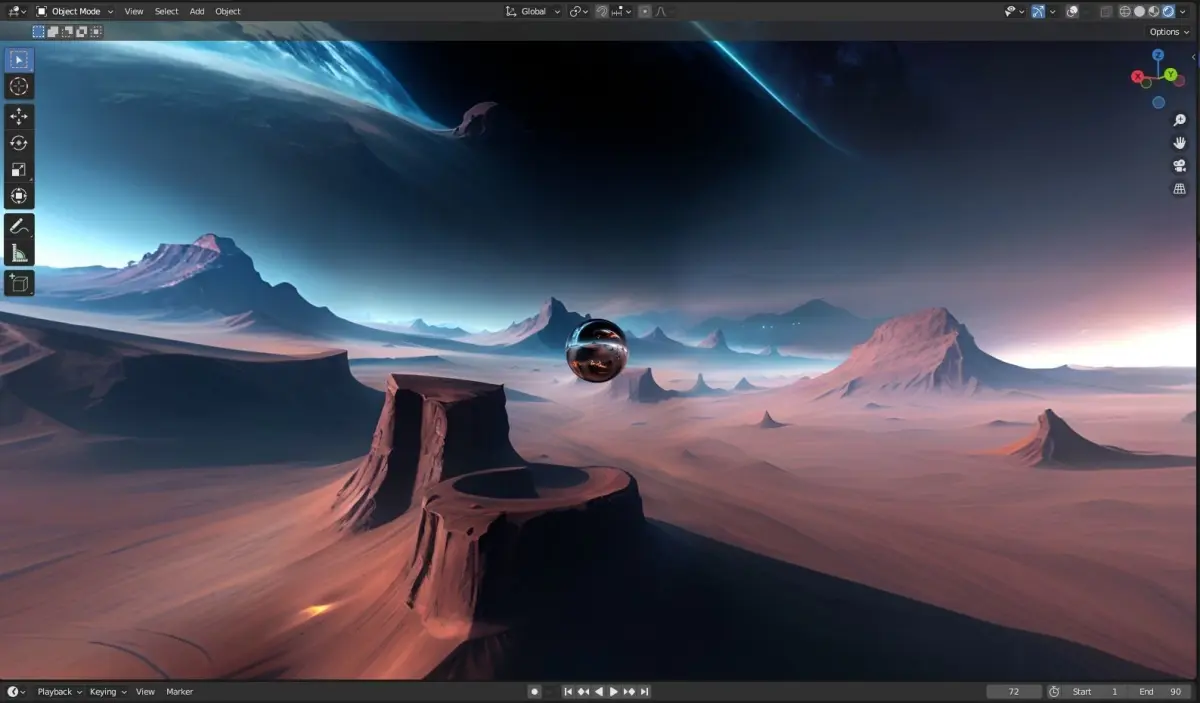Switch perspective/orthographic grid icon
1200x703 pixels.
[1179, 189]
